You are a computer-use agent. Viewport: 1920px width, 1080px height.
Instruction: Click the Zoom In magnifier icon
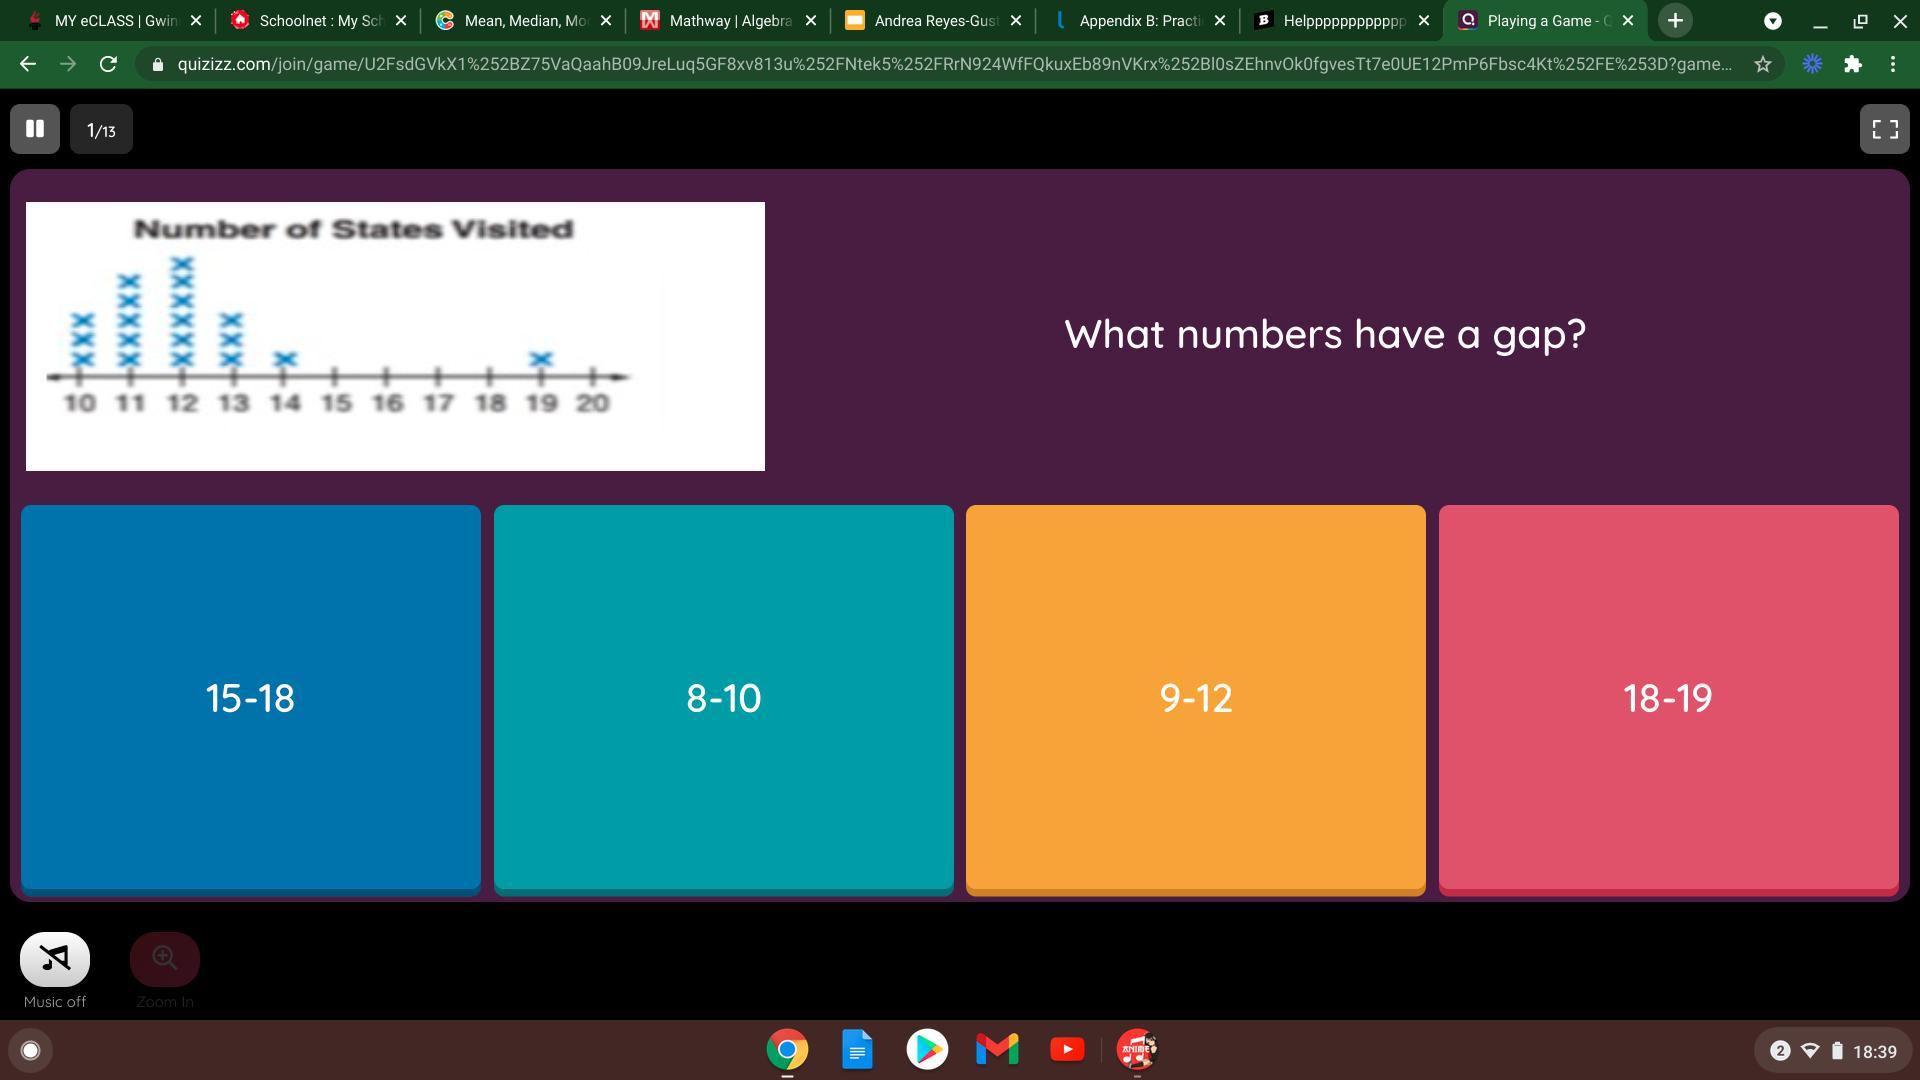pyautogui.click(x=165, y=959)
